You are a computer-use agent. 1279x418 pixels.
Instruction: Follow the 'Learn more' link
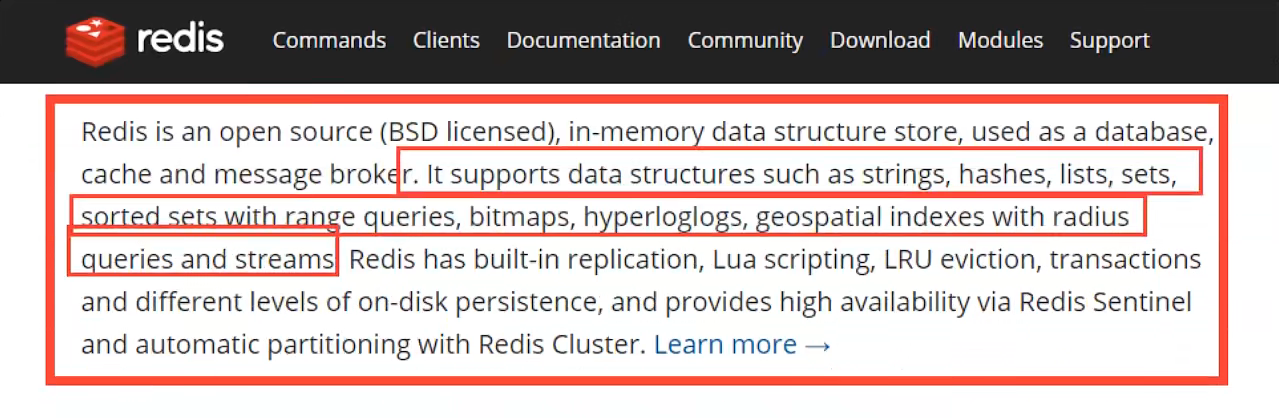(x=725, y=345)
